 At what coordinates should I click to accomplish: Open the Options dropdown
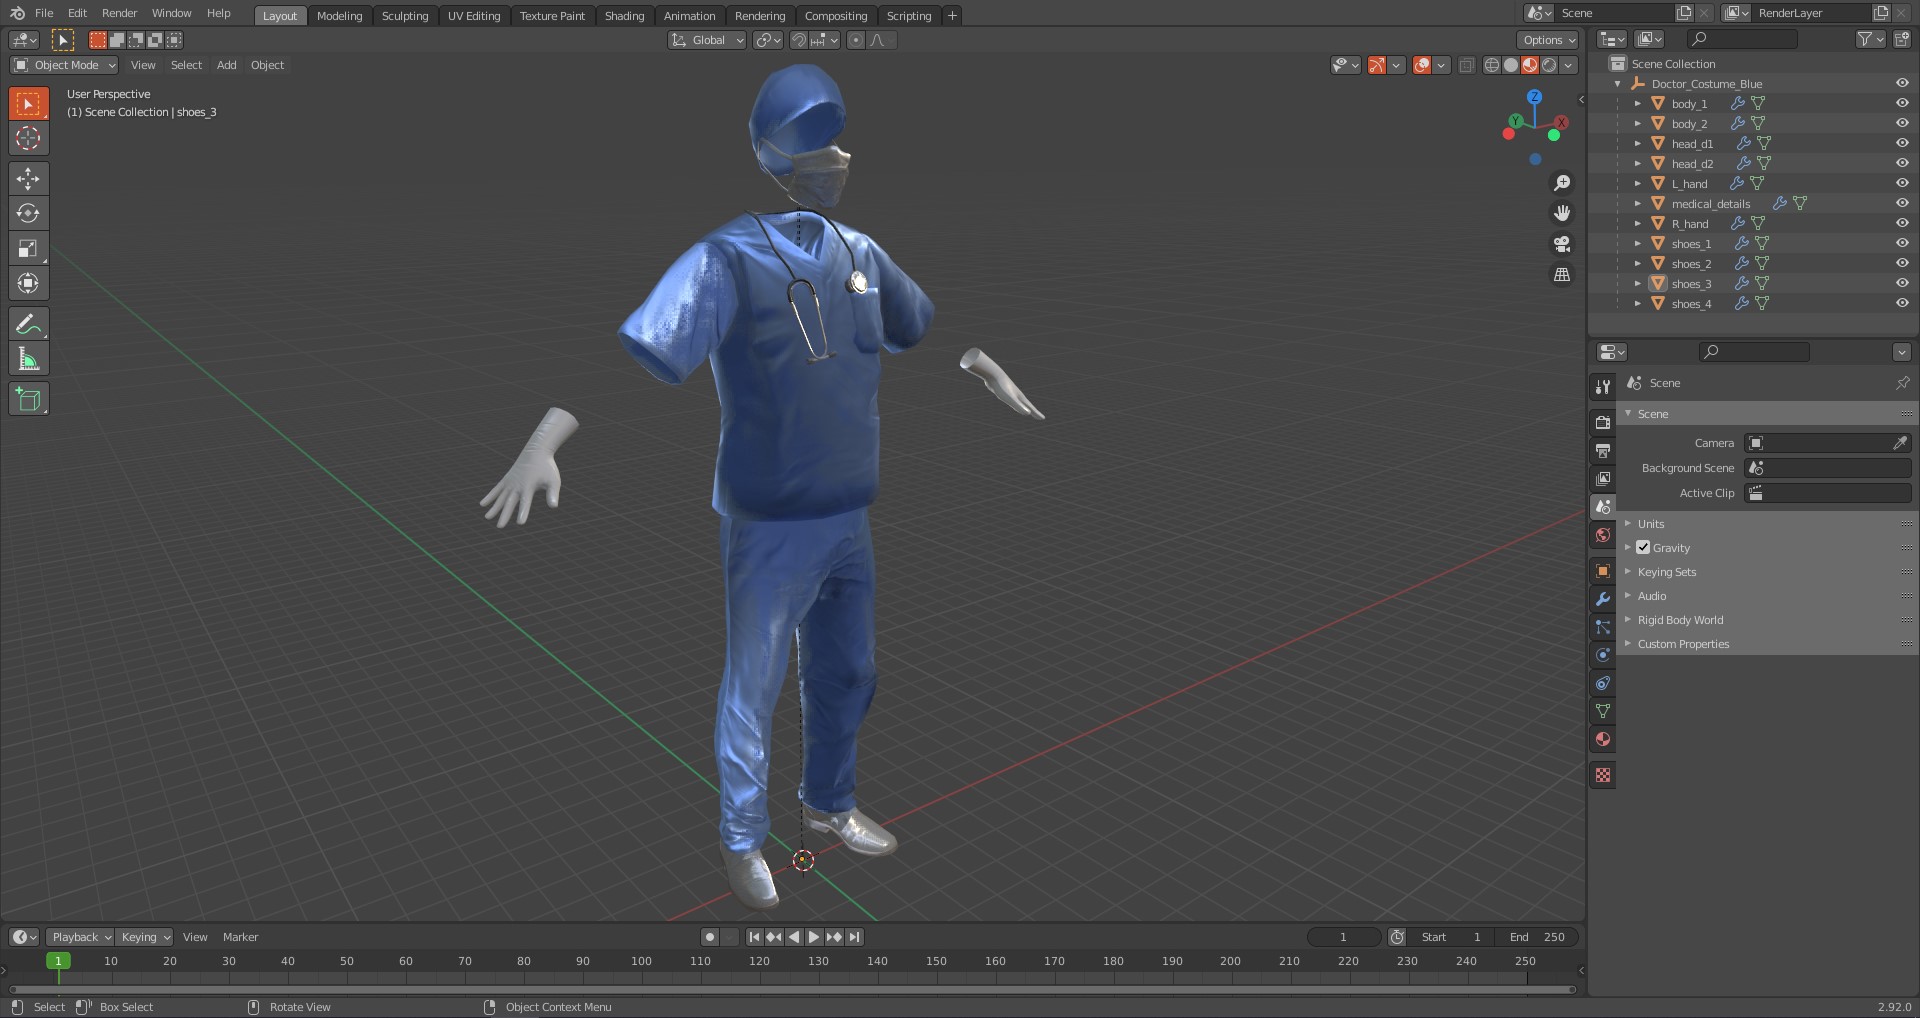tap(1548, 40)
